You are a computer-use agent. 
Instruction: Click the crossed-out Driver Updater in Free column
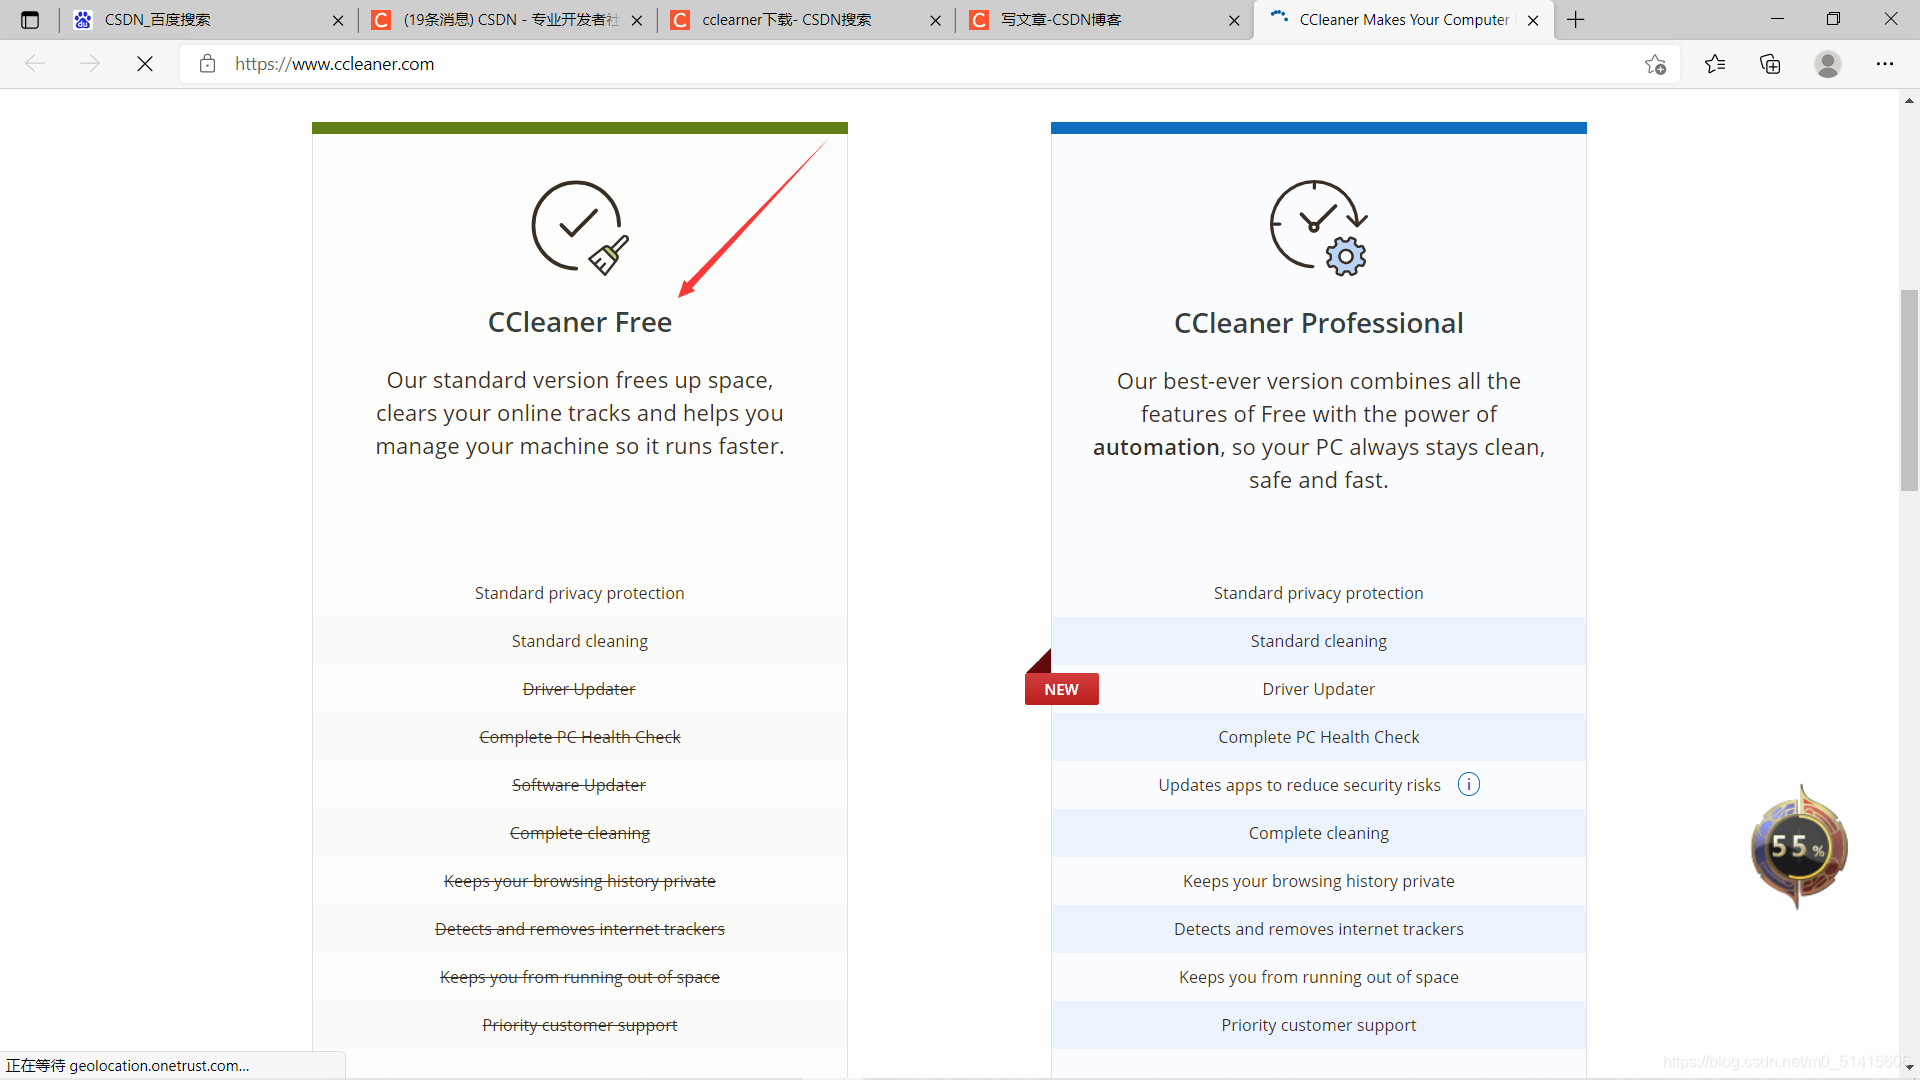[x=579, y=689]
